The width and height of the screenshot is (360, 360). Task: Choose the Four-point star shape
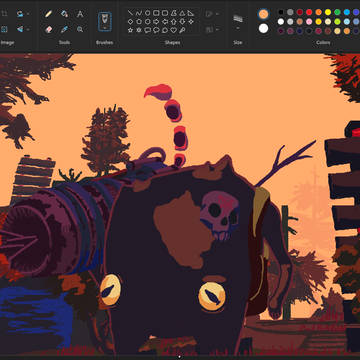[x=191, y=22]
